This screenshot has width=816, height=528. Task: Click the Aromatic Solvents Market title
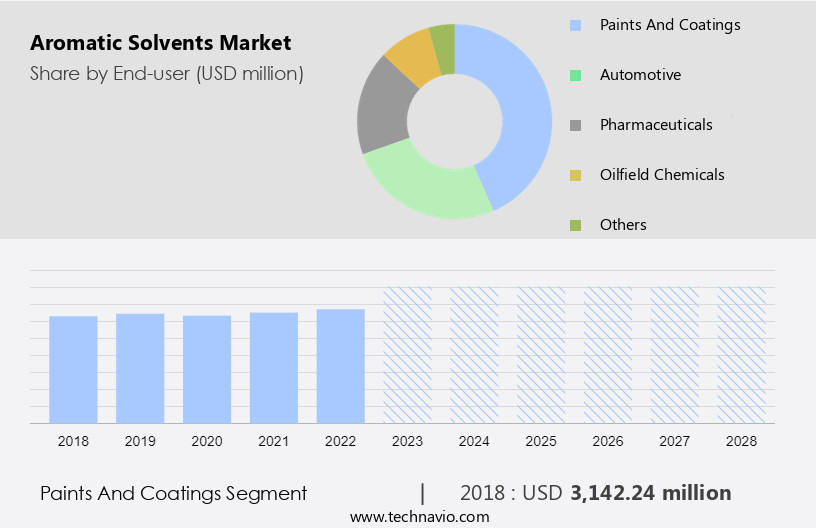pos(161,43)
